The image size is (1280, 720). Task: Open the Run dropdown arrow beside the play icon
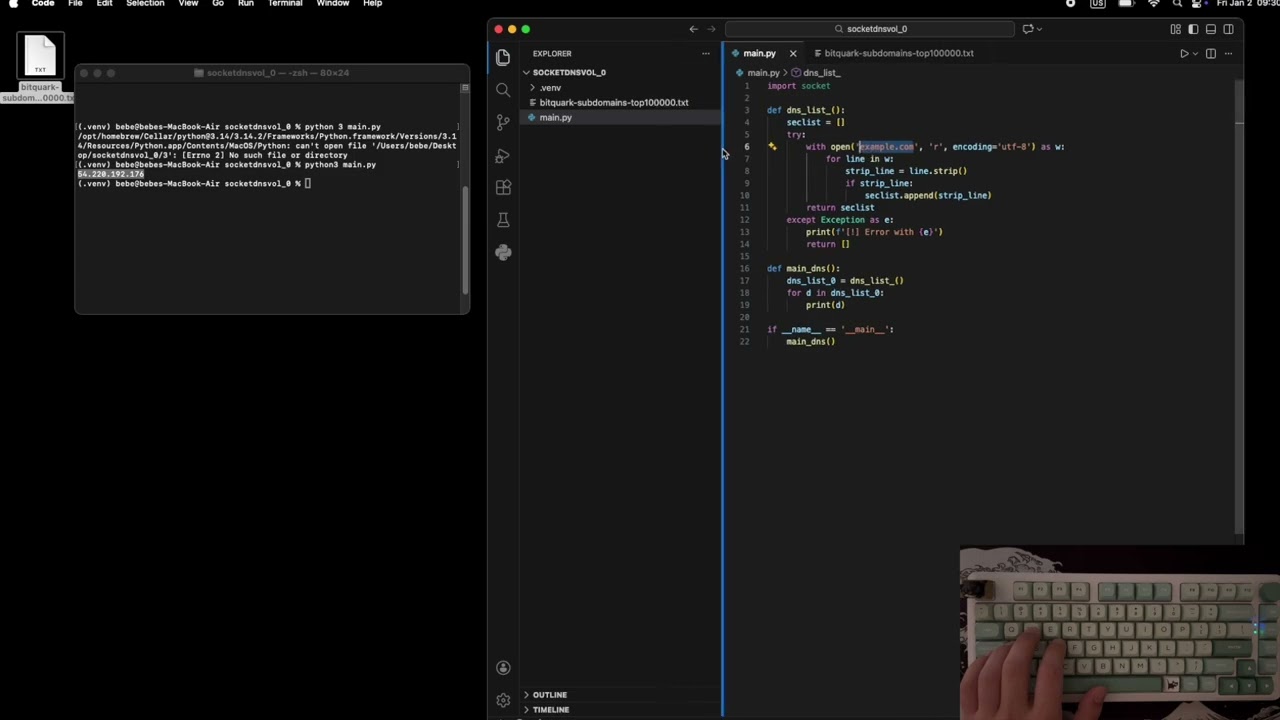[1195, 53]
